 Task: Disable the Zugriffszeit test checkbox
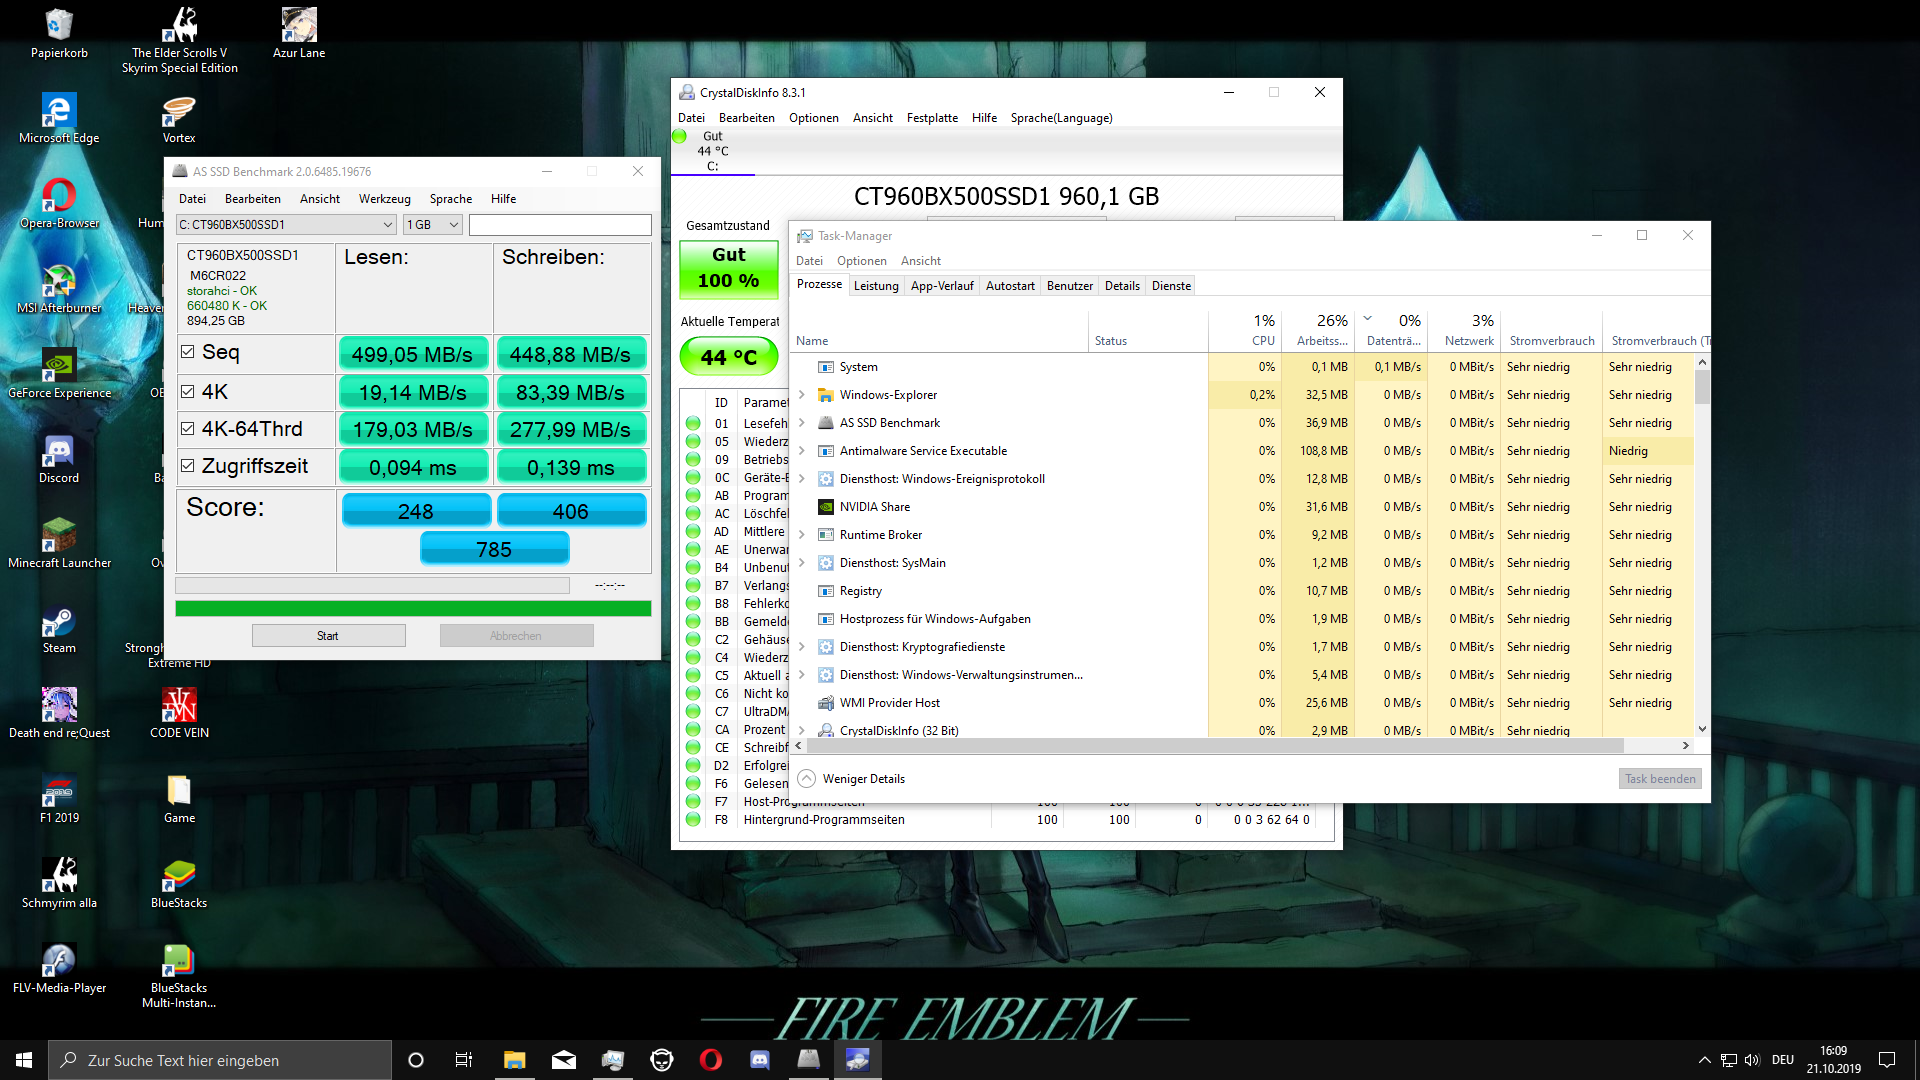click(x=187, y=466)
